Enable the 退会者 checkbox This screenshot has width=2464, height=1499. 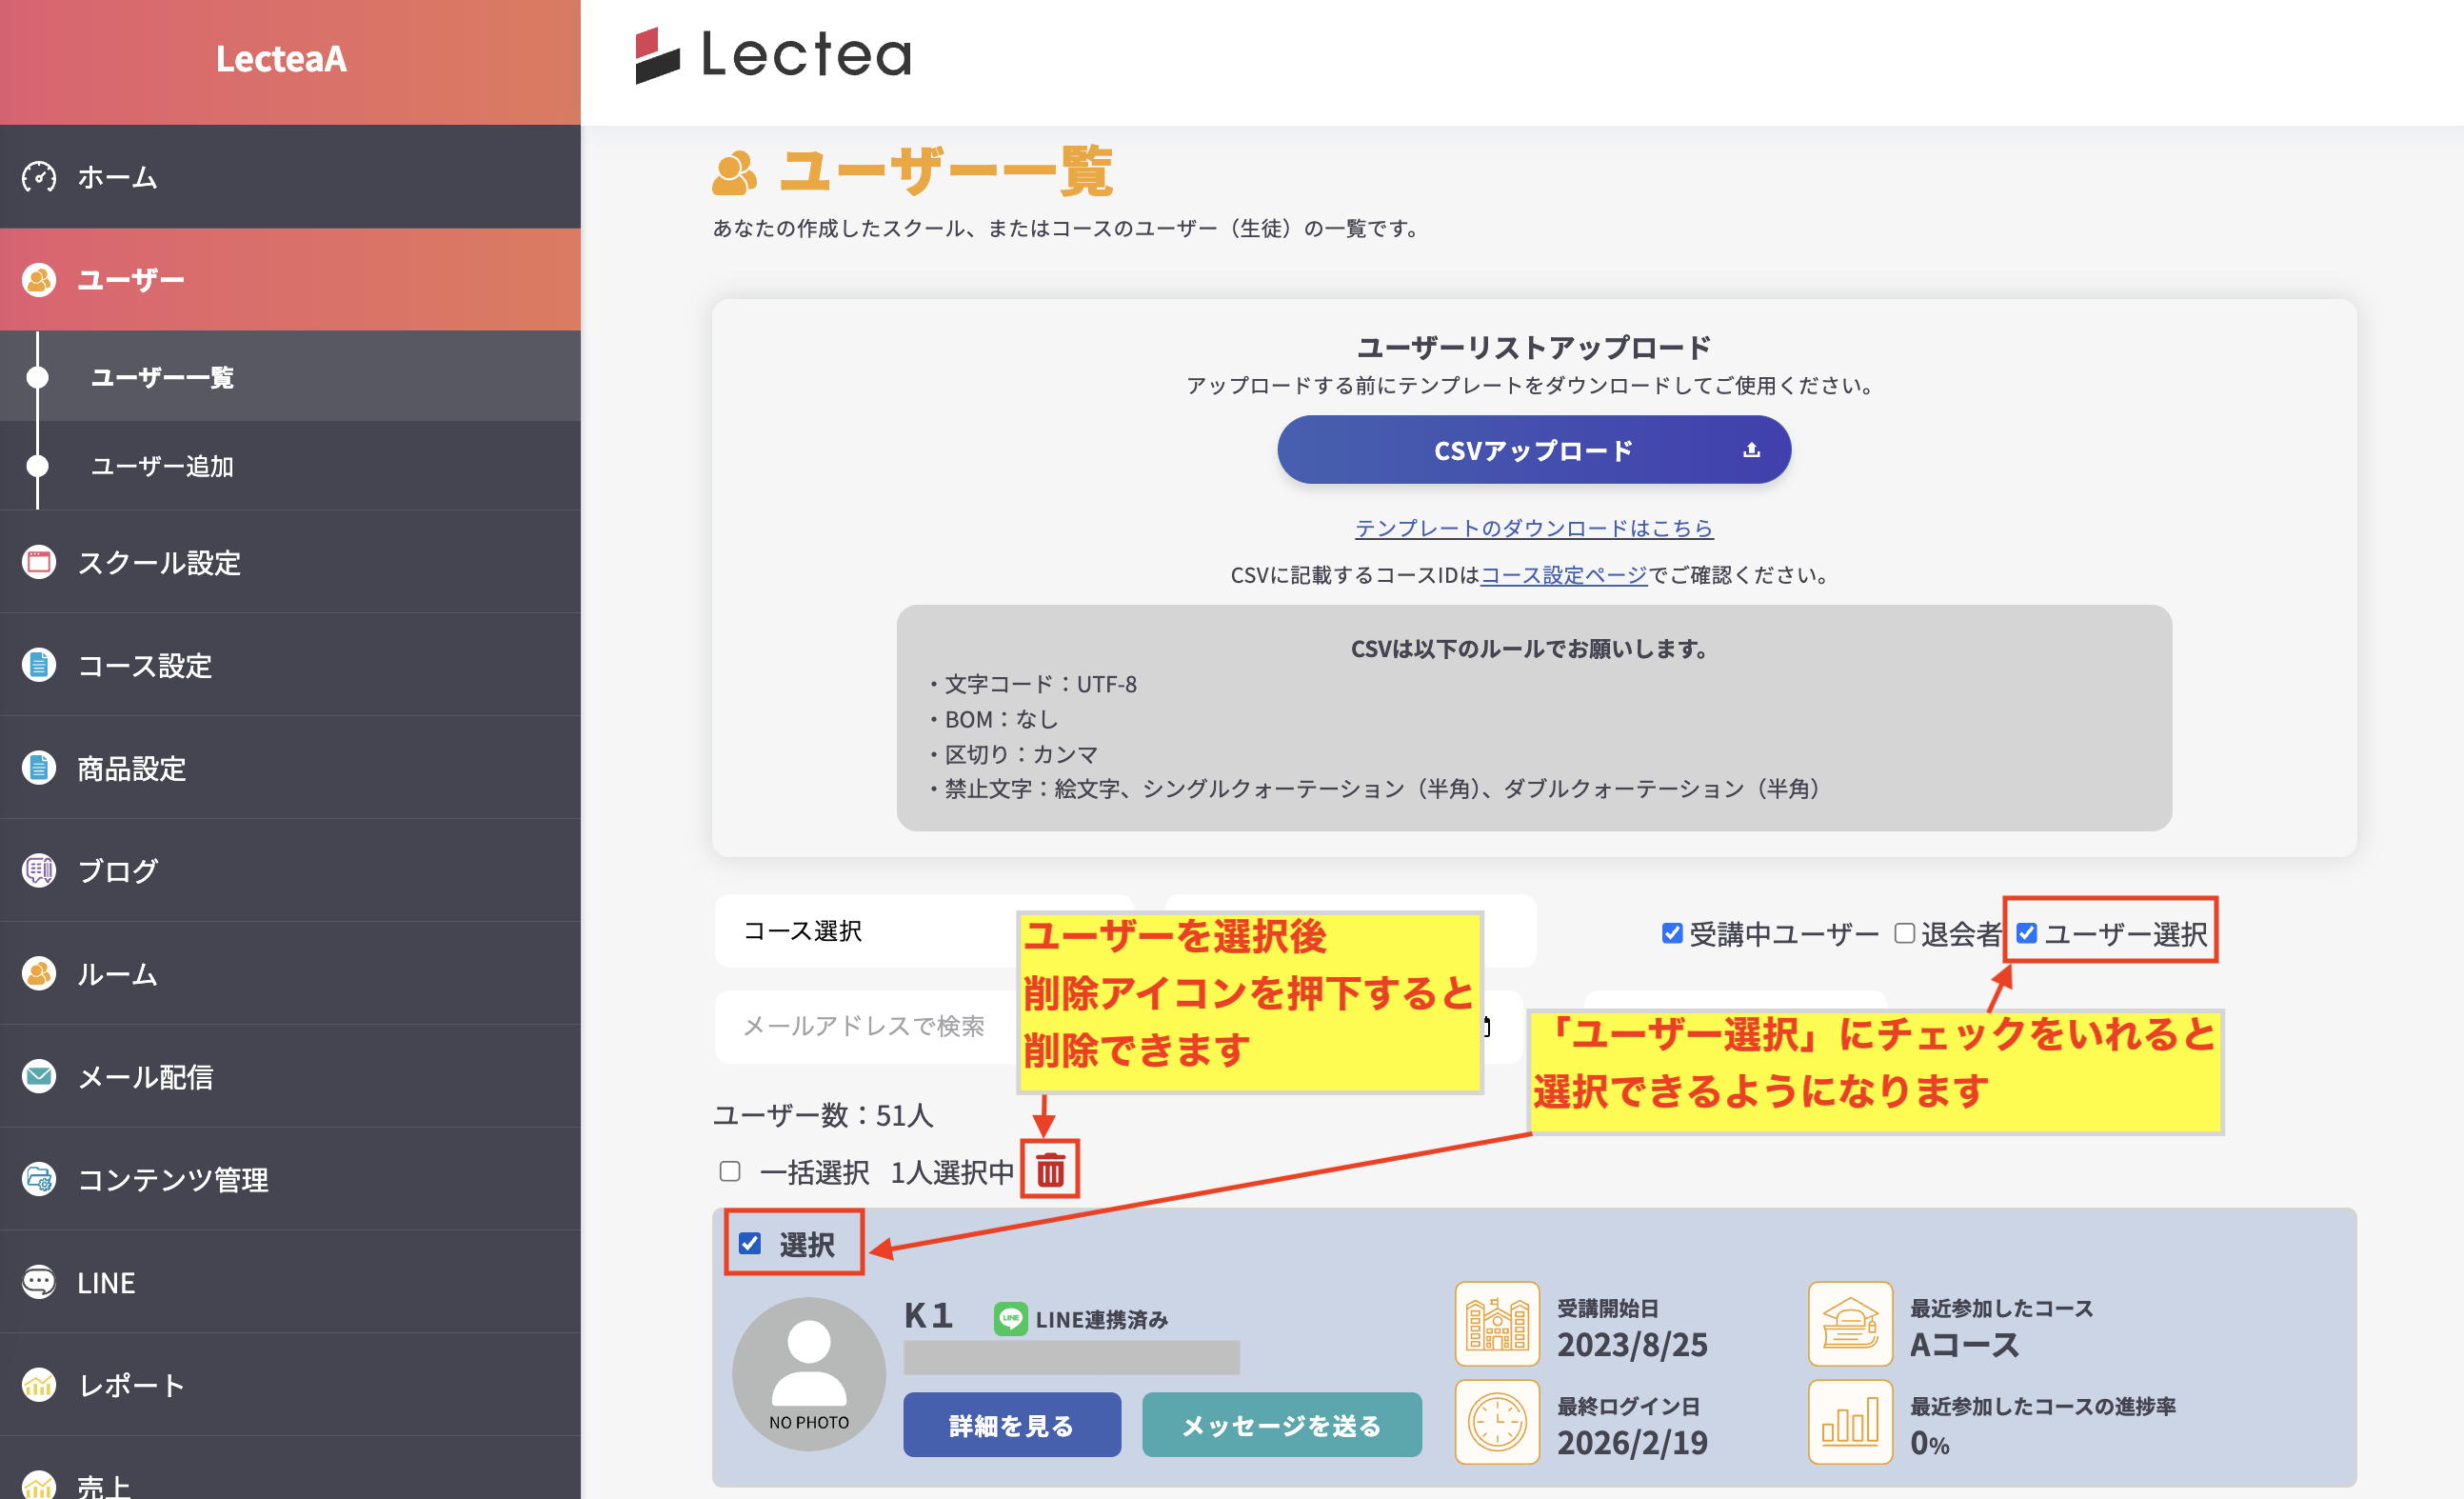(x=1904, y=933)
